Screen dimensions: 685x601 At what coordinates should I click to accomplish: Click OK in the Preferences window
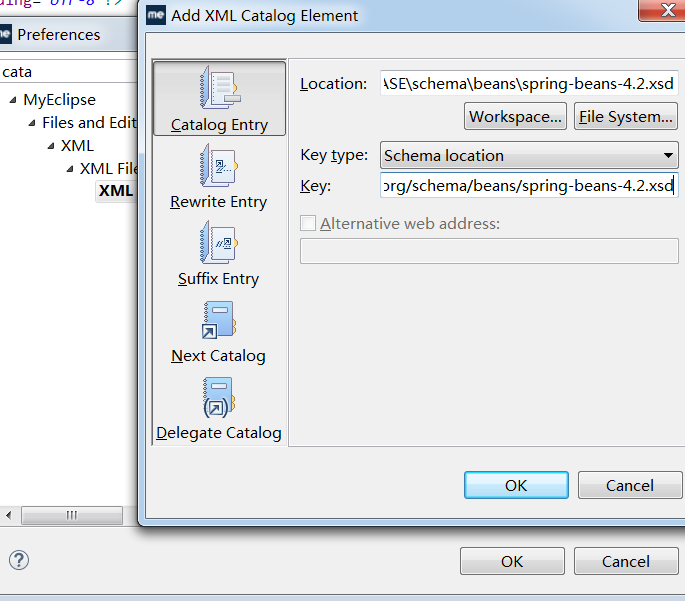coord(512,561)
